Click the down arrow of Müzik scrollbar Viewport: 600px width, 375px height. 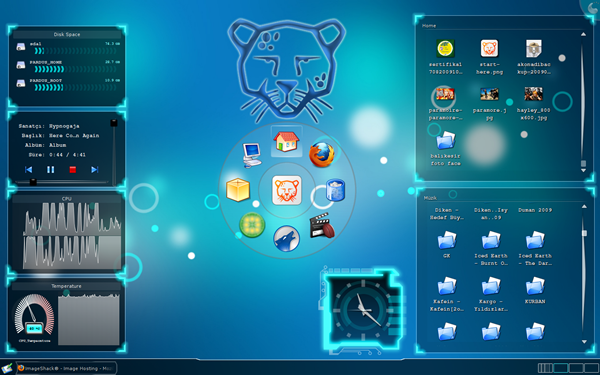[x=584, y=342]
